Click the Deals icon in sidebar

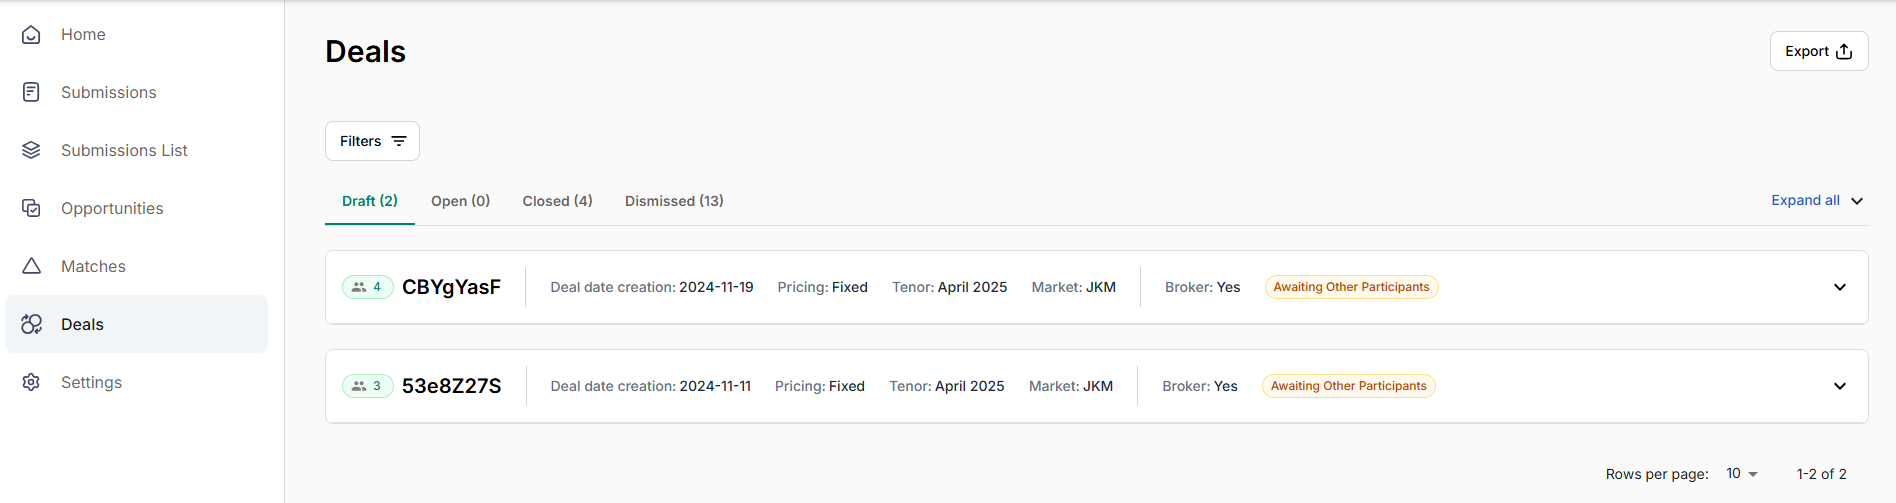pos(31,324)
